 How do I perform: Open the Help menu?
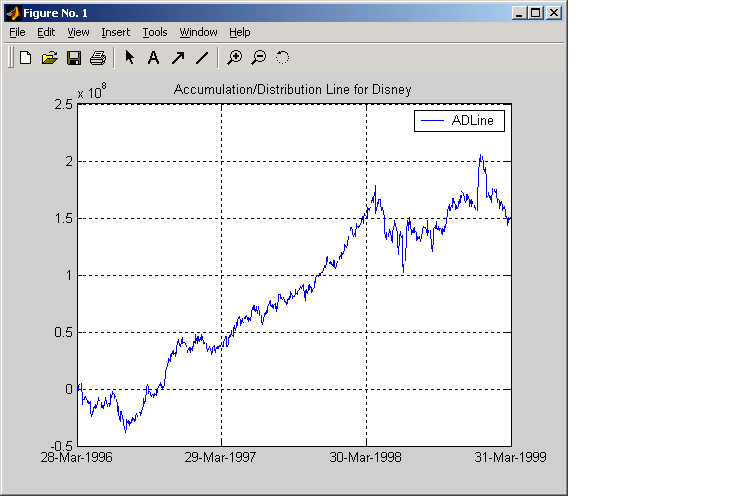(240, 32)
